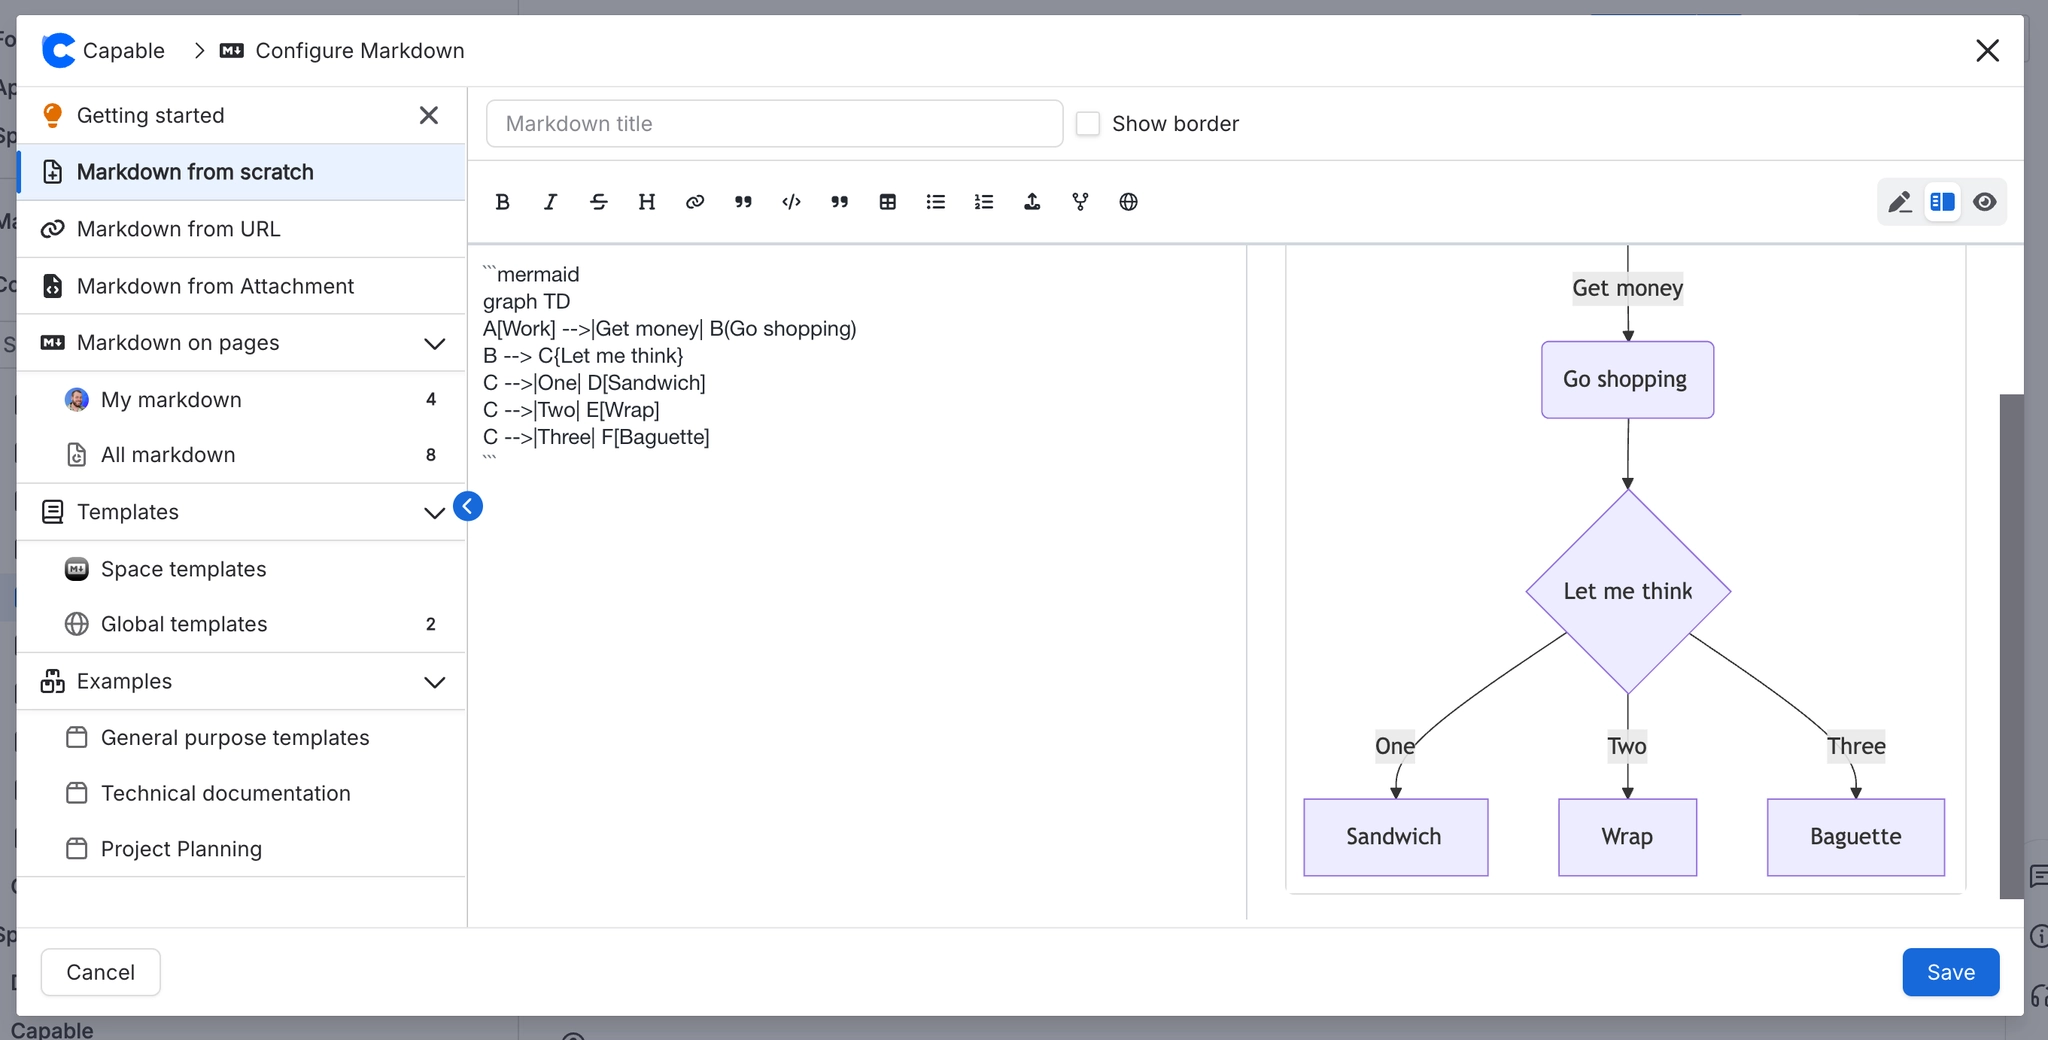Viewport: 2048px width, 1040px height.
Task: Enable the Show border checkbox
Action: (1087, 123)
